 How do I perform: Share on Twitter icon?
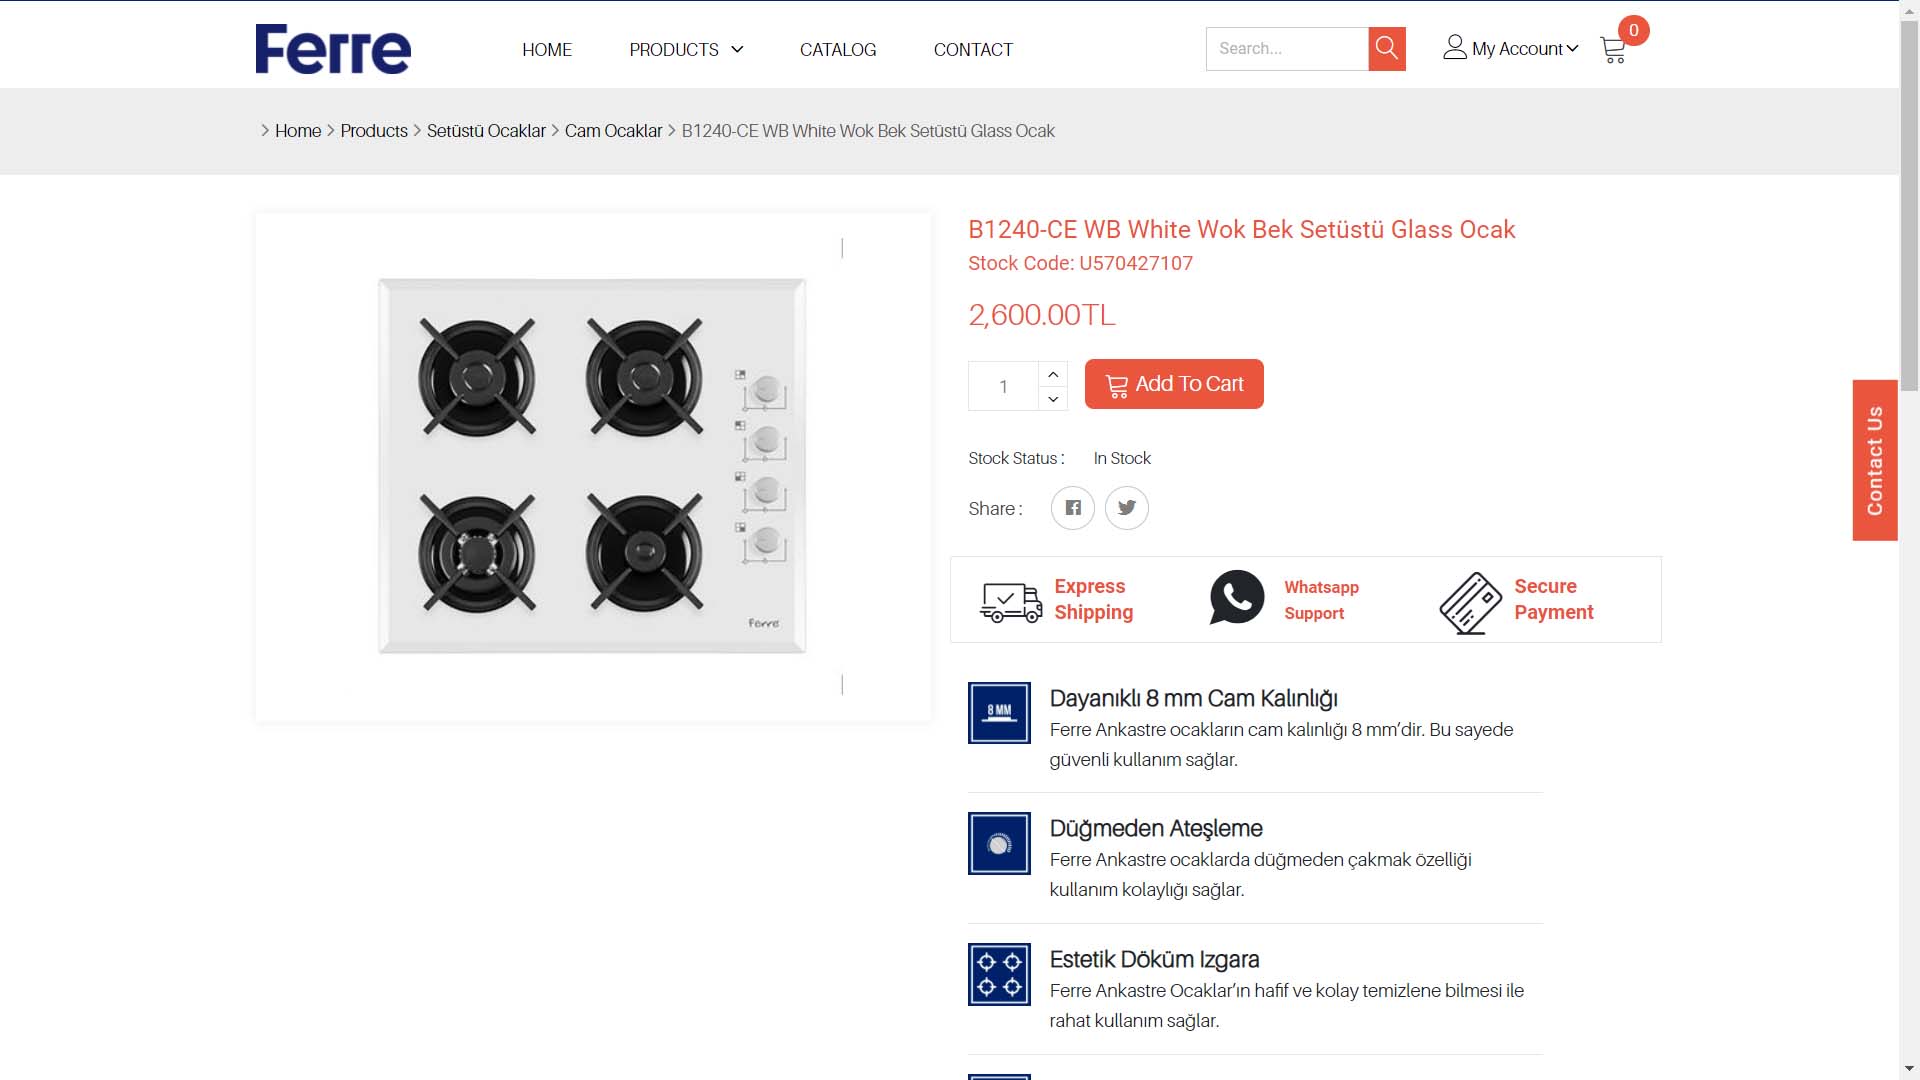(x=1127, y=508)
